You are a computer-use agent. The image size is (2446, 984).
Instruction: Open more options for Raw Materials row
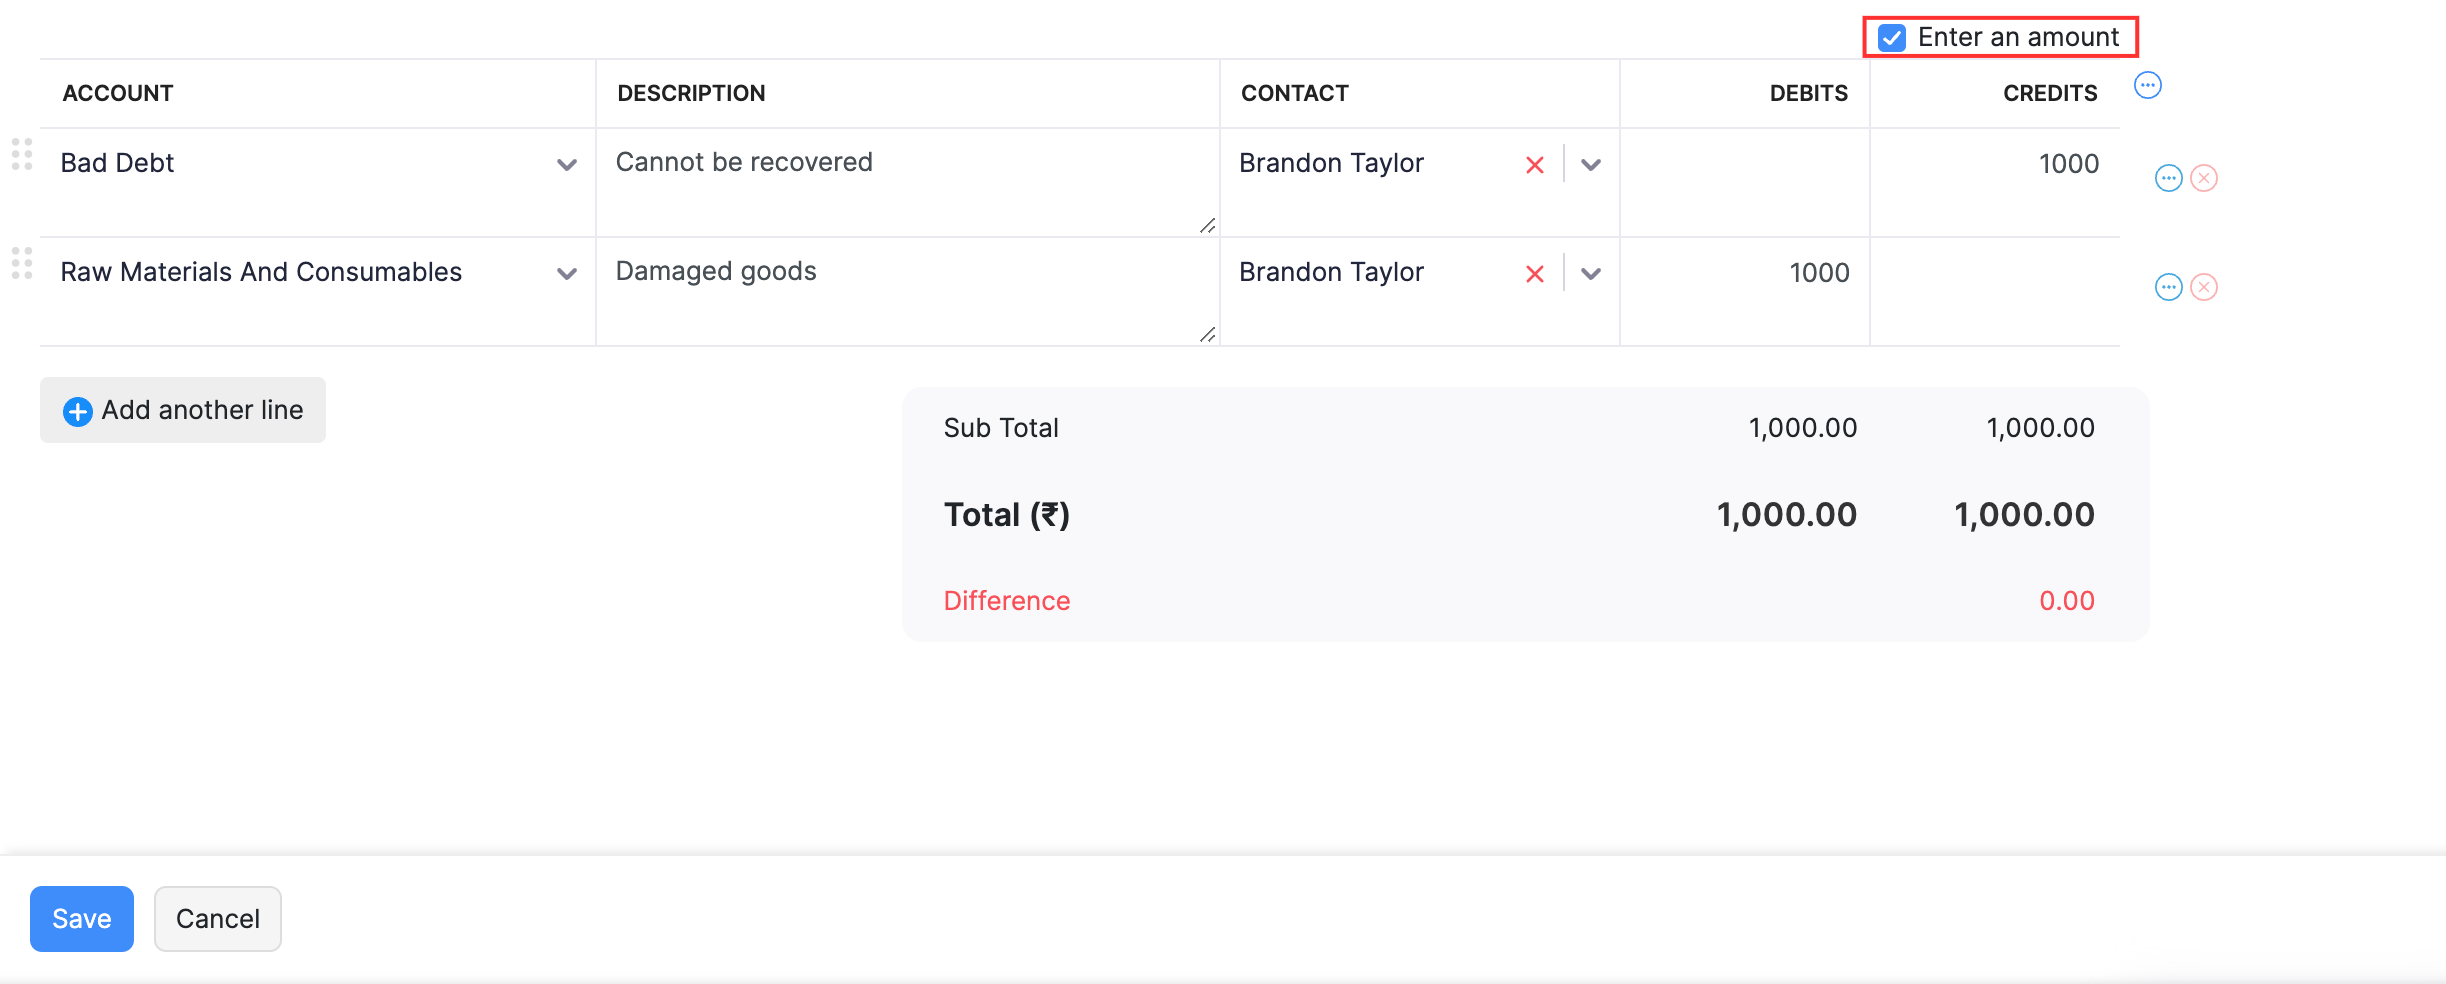coord(2168,287)
